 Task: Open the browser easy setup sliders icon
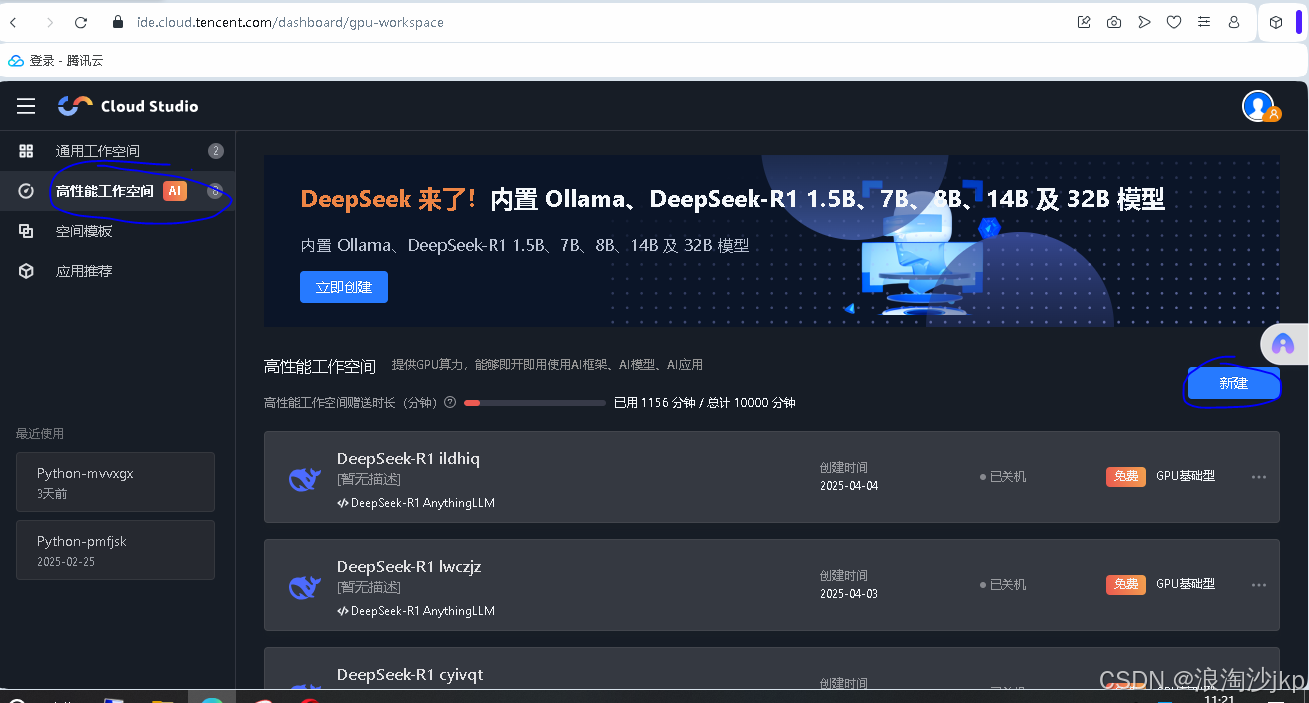pyautogui.click(x=1204, y=22)
